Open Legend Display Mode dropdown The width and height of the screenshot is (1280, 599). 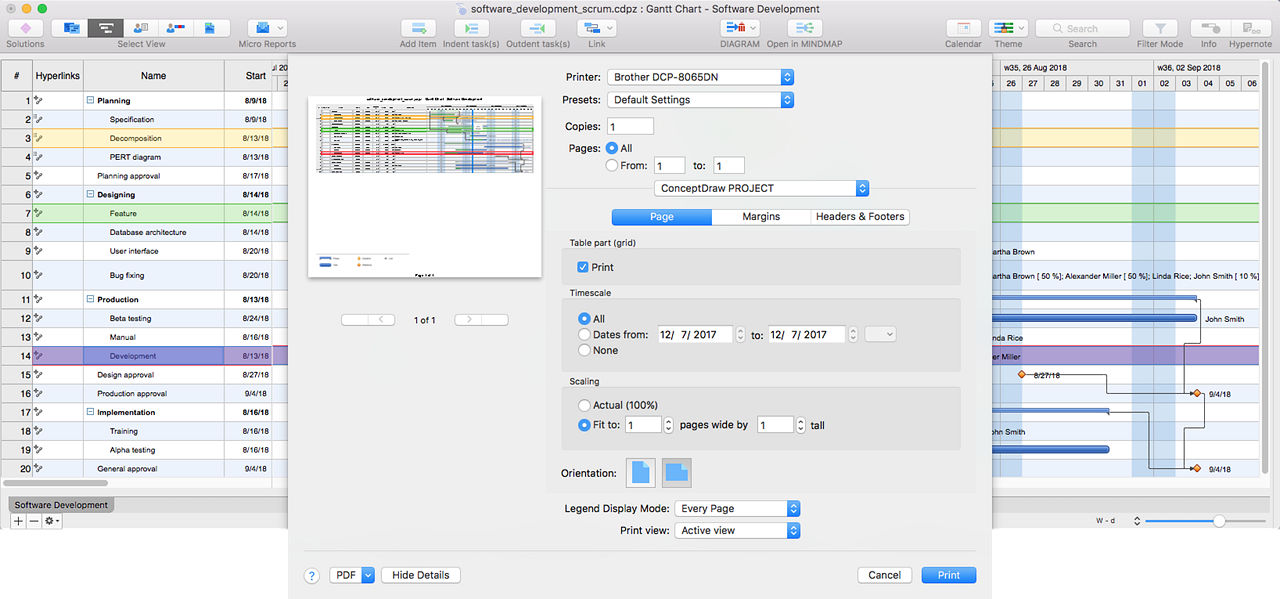(x=738, y=509)
